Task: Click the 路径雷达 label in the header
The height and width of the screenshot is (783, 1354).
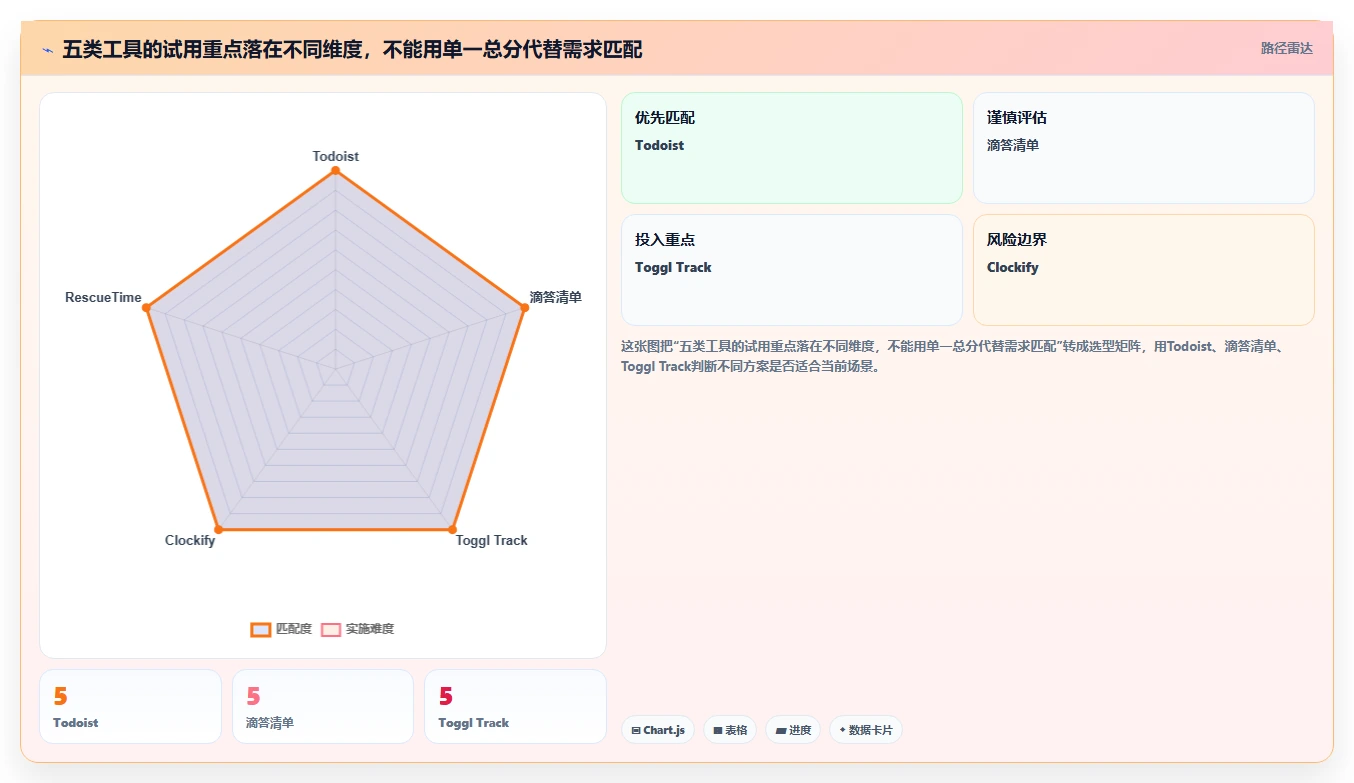Action: [x=1286, y=48]
